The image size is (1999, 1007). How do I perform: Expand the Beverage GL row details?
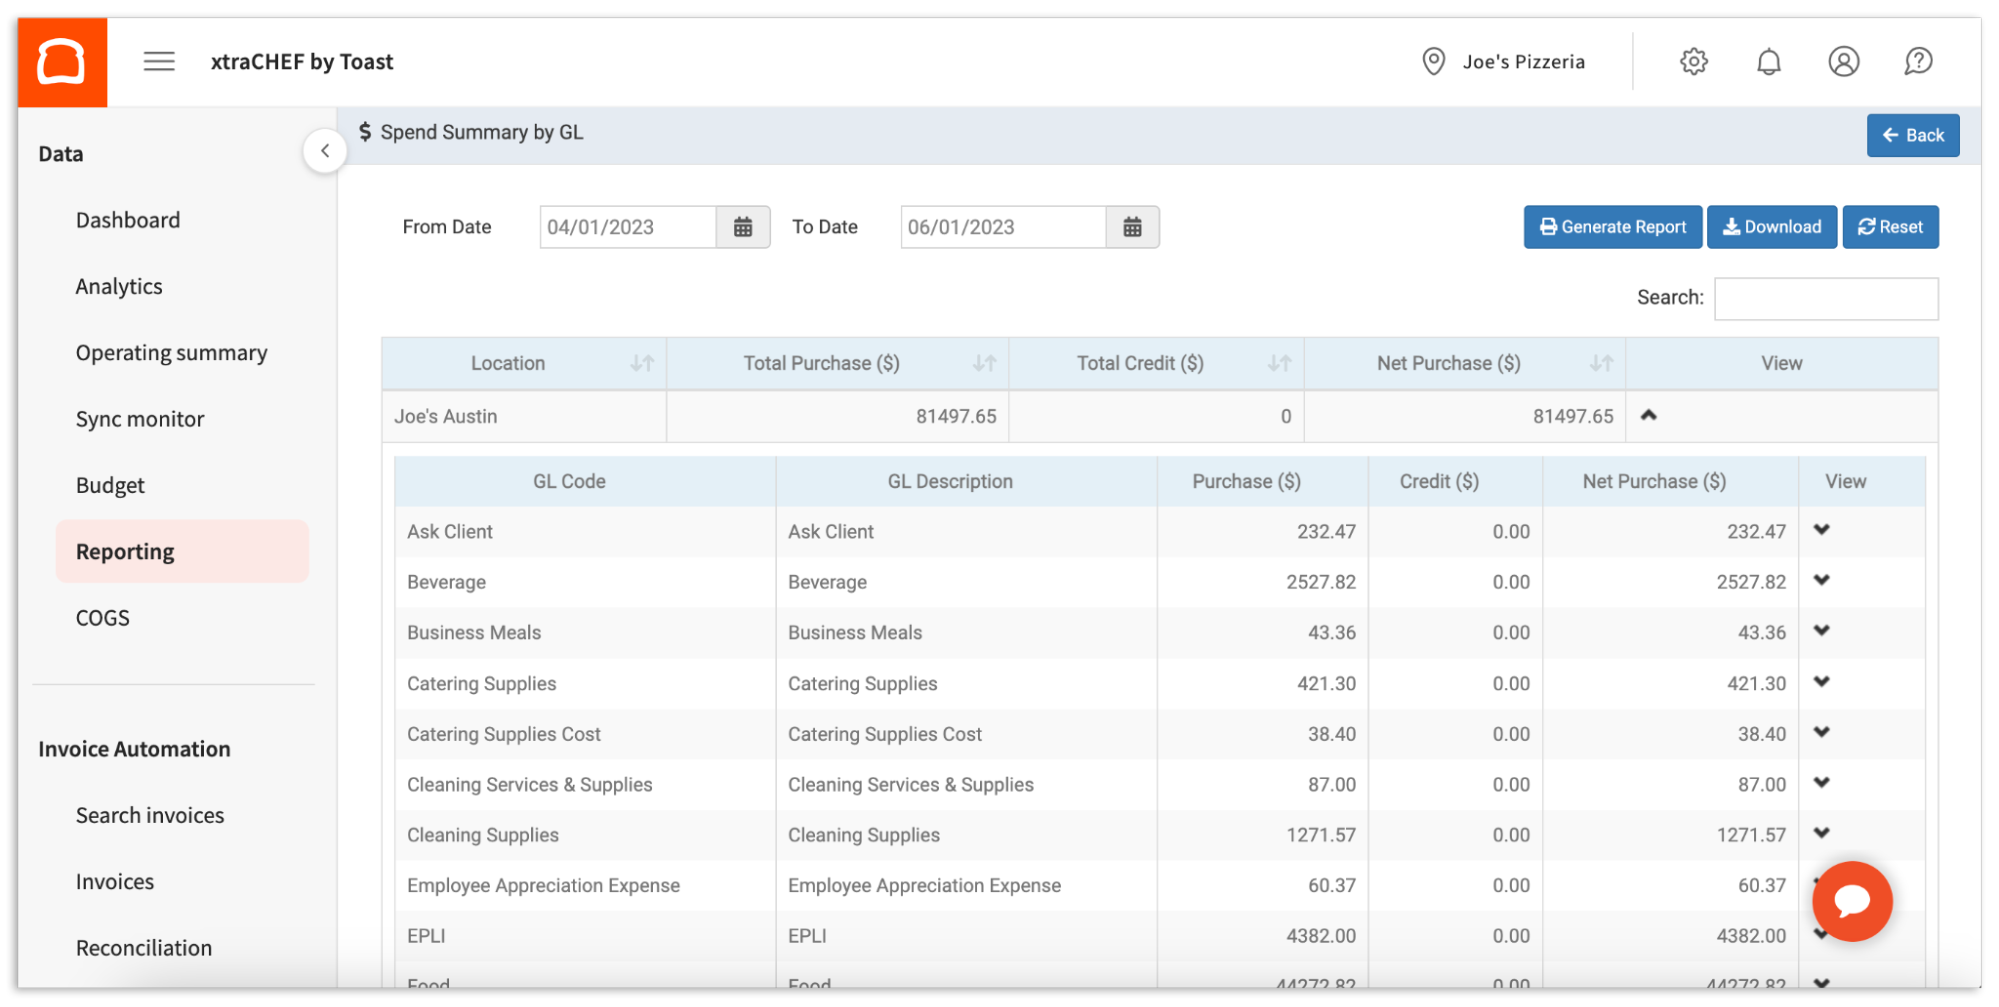click(1821, 581)
